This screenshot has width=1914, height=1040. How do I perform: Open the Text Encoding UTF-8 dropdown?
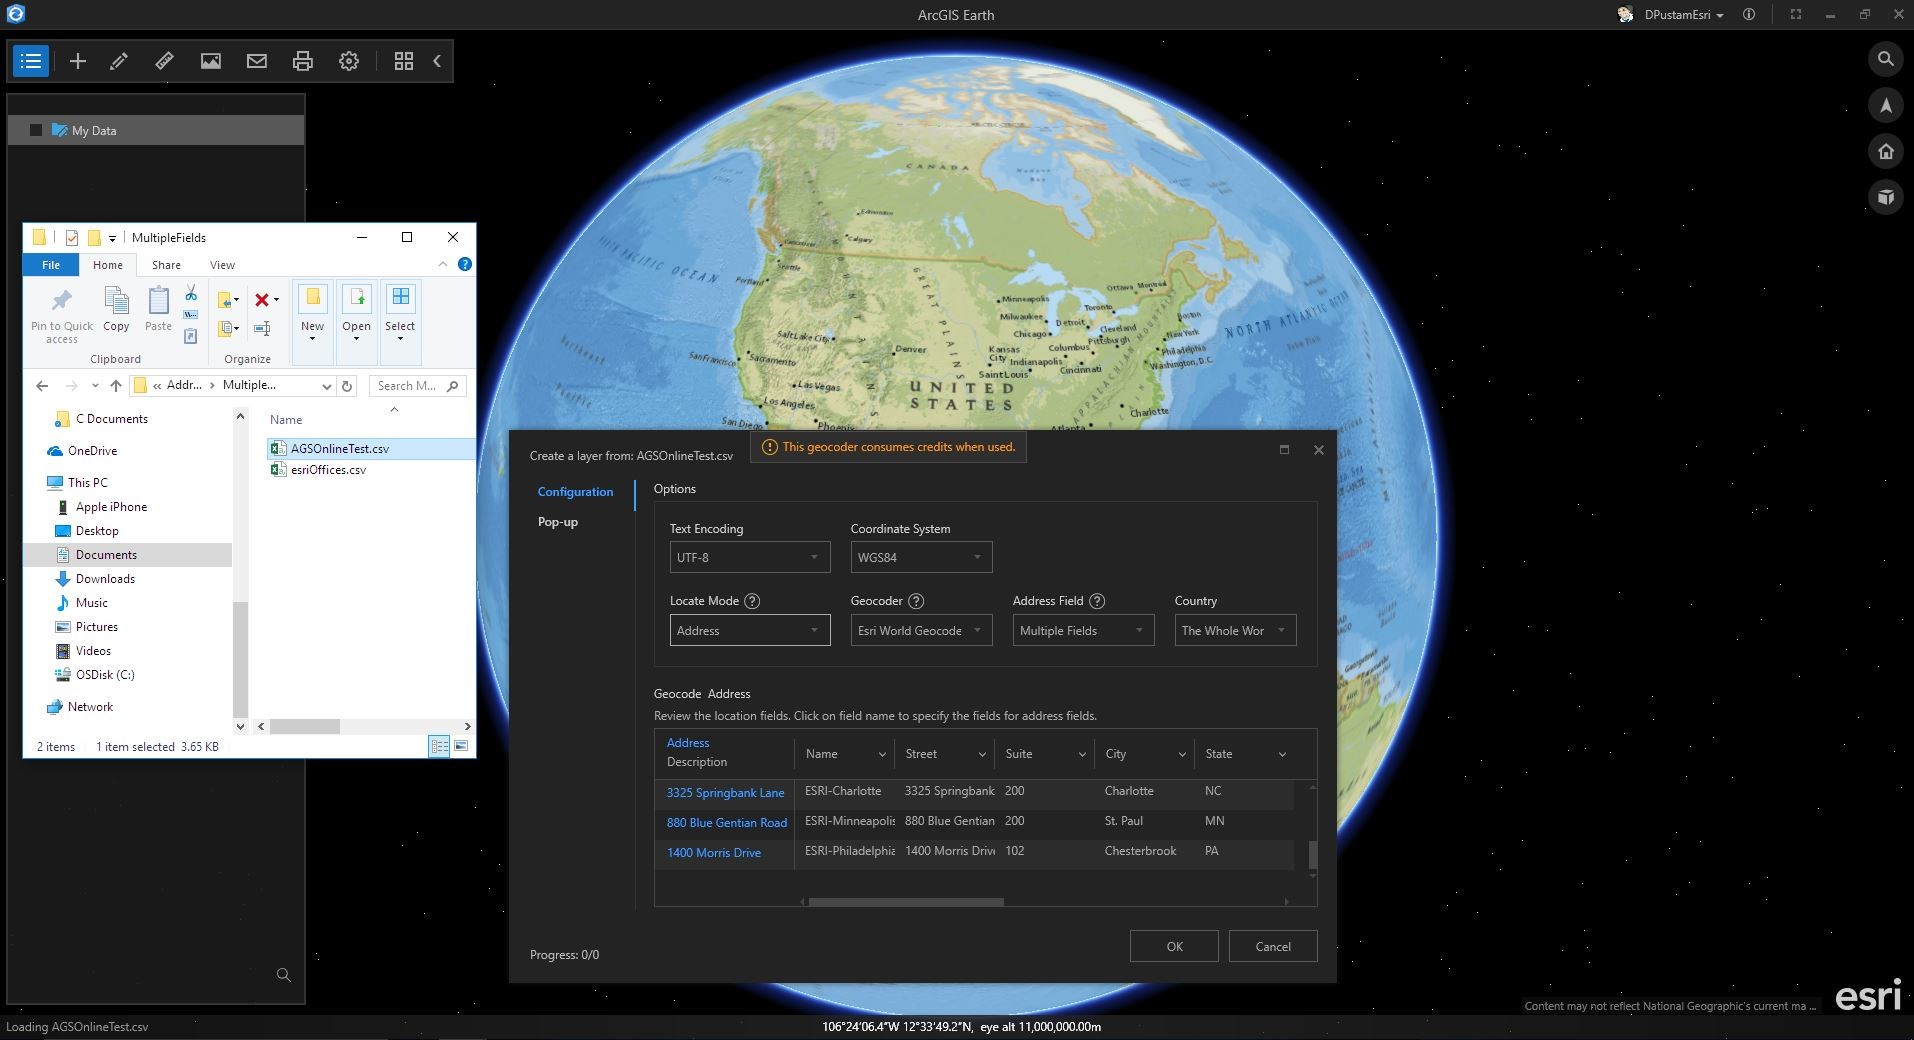750,557
